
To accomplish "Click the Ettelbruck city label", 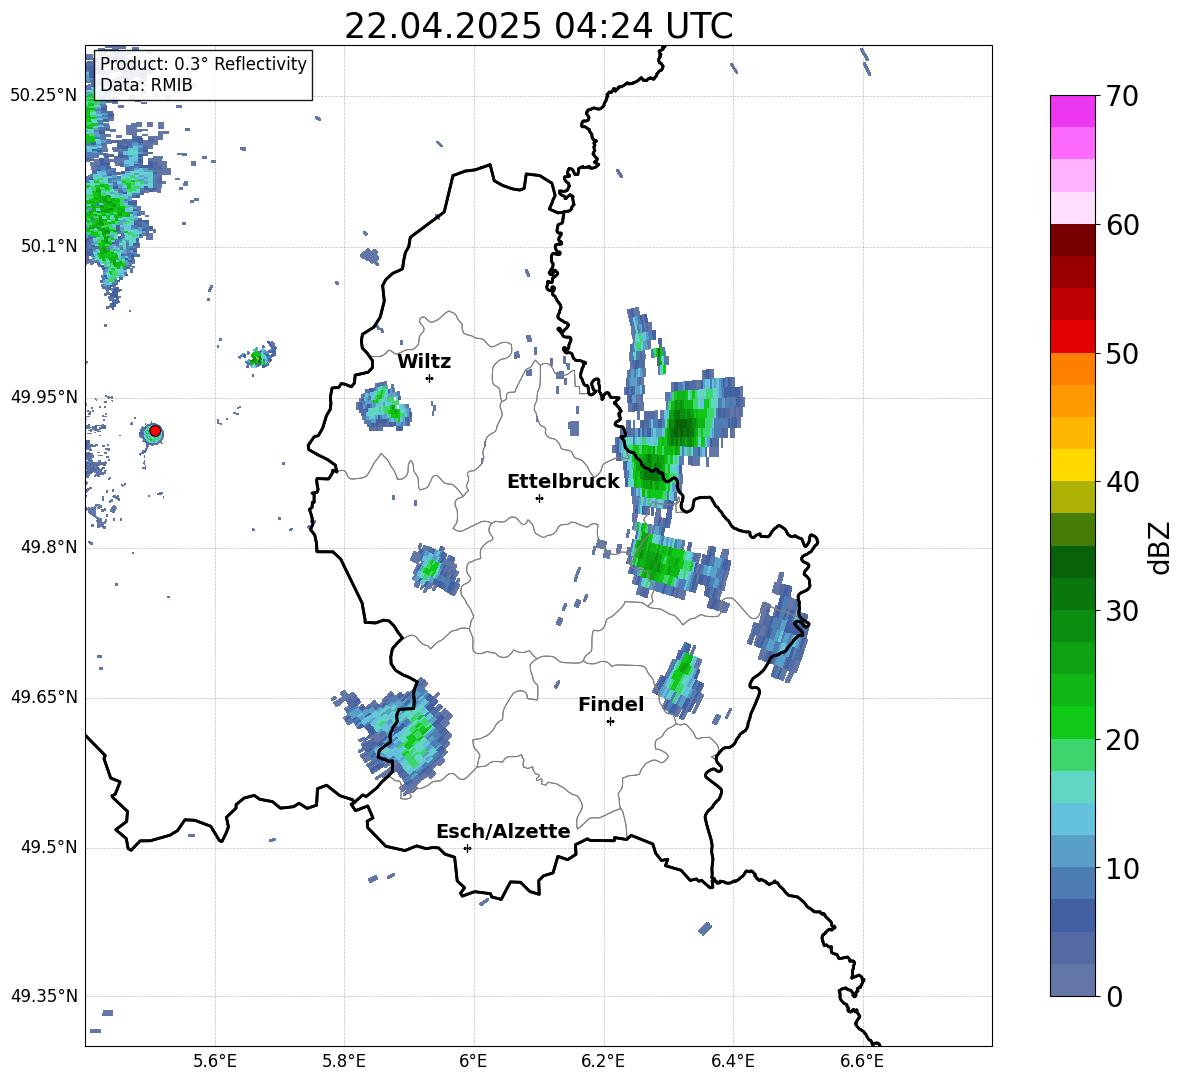I will click(x=563, y=482).
